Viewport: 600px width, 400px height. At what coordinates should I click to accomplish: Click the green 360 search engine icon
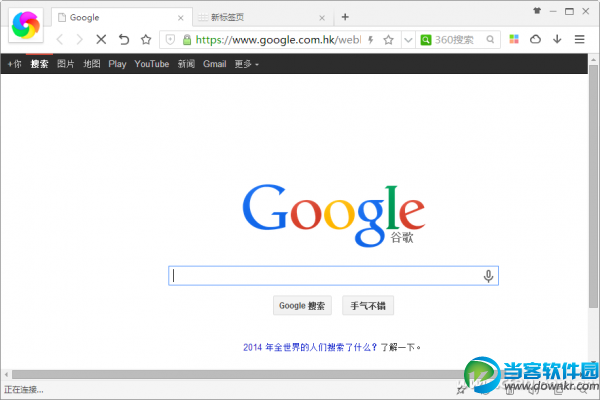point(426,39)
